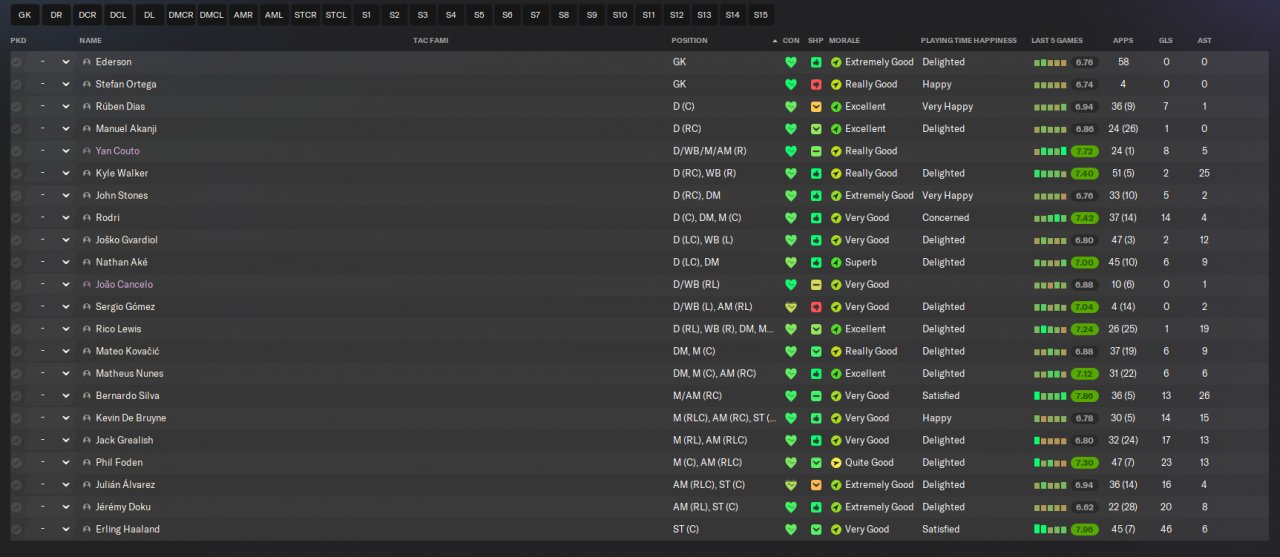This screenshot has height=557, width=1280.
Task: Click Bernardo Silva's 7.86 form rating bar
Action: tap(1084, 396)
